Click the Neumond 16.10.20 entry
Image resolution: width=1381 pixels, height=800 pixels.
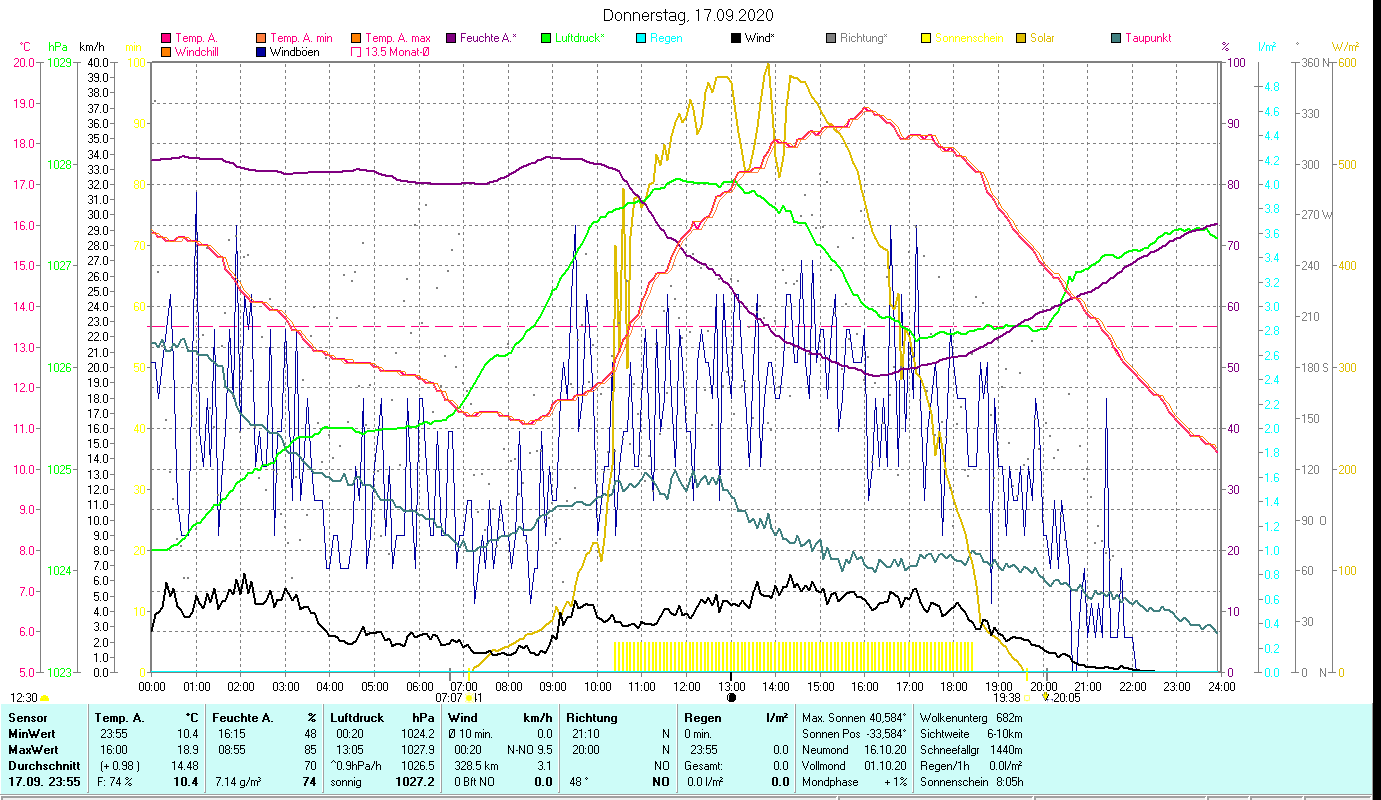[856, 750]
